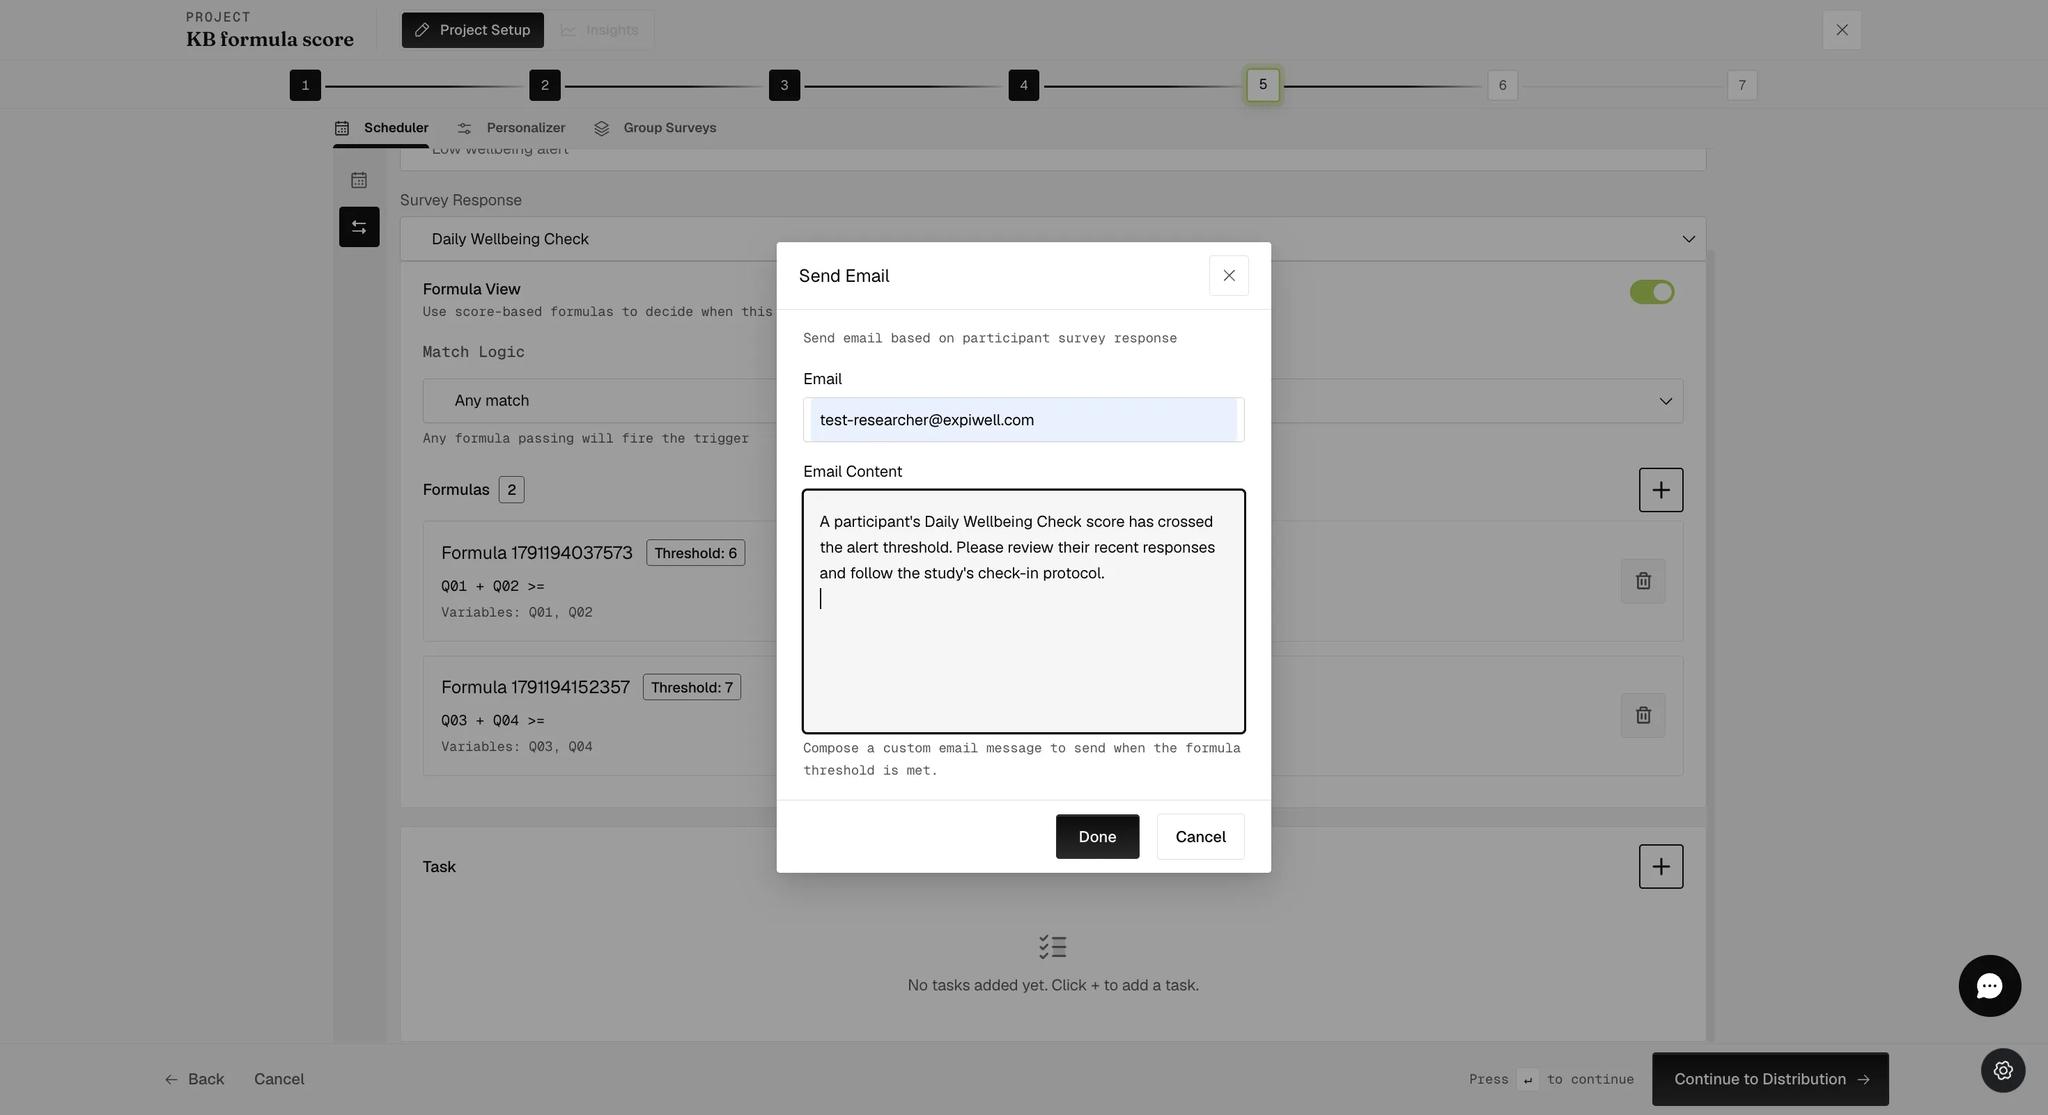Open the Any match logic dropdown
The height and width of the screenshot is (1115, 2048).
coord(1052,400)
